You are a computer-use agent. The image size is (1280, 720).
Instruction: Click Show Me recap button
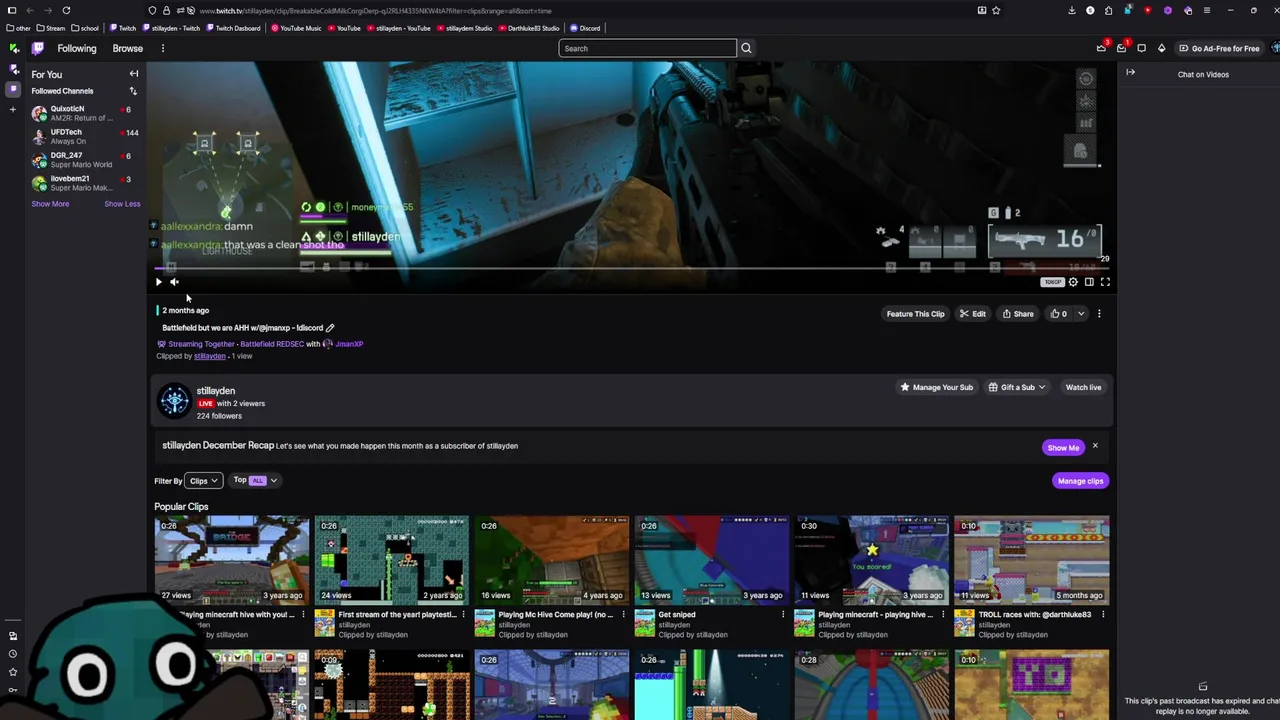(x=1063, y=448)
